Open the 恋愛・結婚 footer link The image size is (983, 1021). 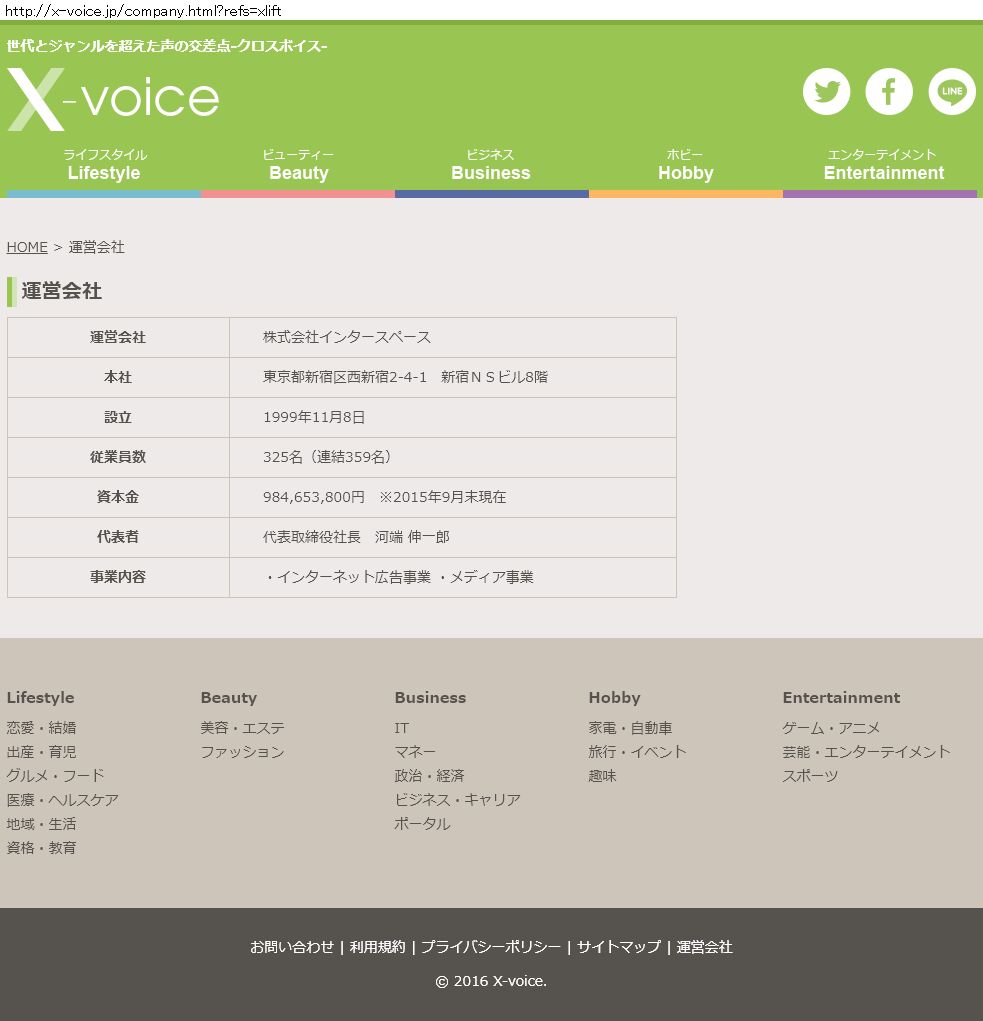pyautogui.click(x=41, y=728)
